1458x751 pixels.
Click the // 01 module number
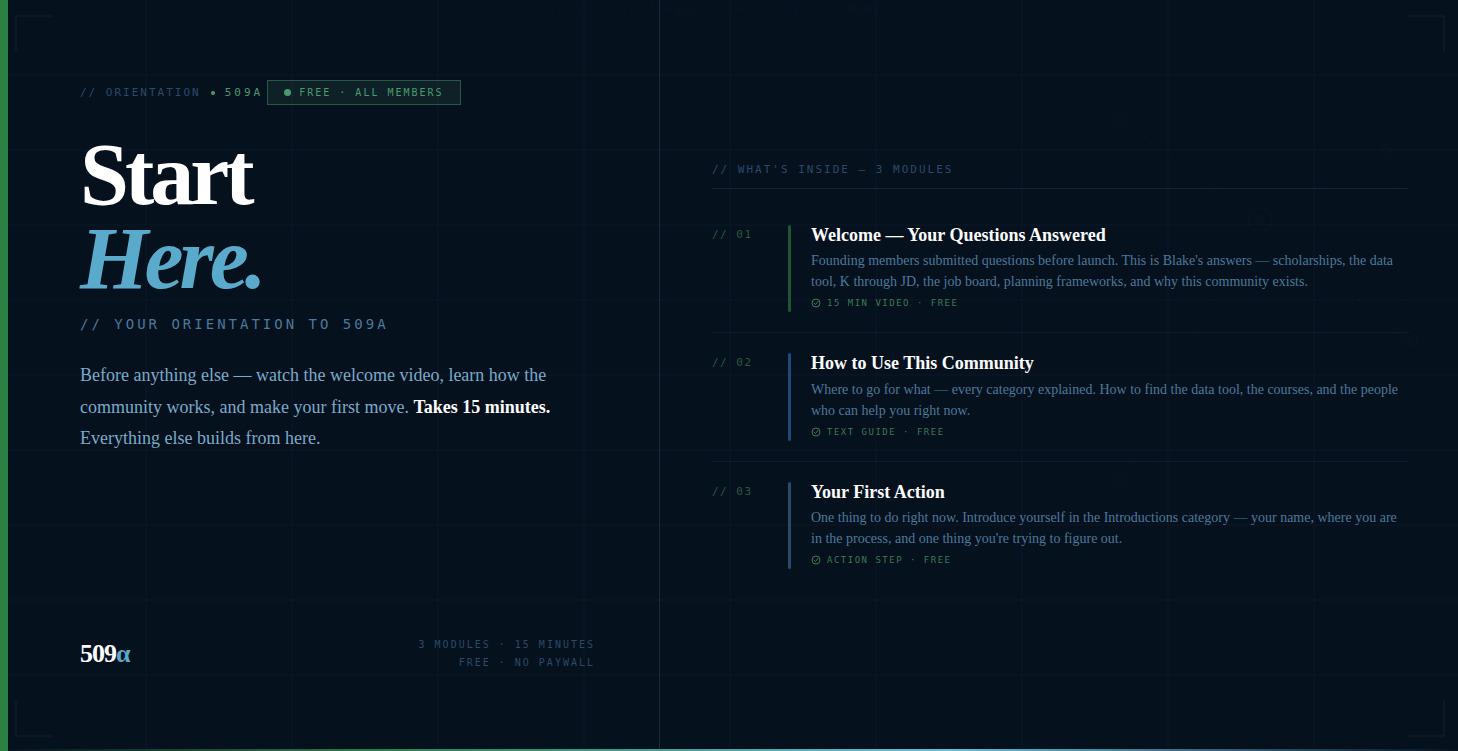pos(732,235)
